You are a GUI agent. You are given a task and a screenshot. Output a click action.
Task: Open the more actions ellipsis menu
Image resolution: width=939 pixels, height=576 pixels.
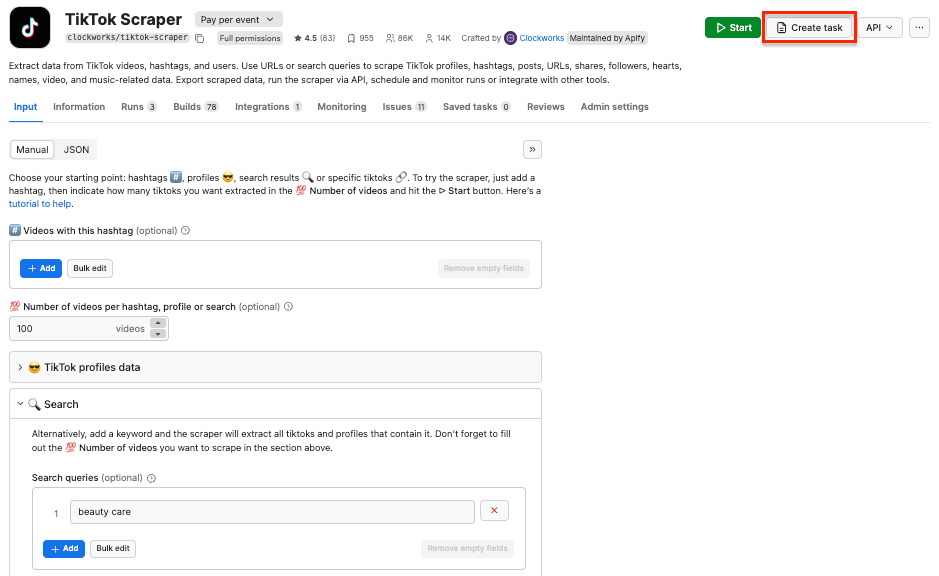919,27
